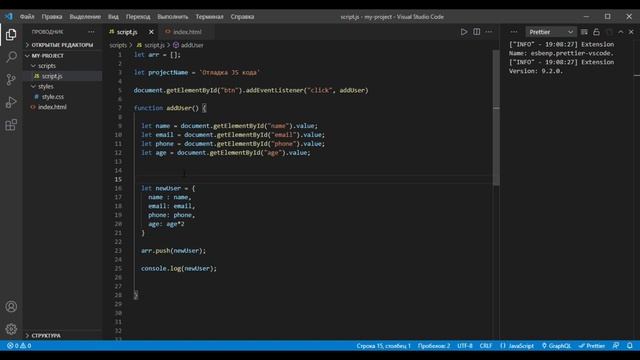Open the Go (Переход) menu
Screen dimensions: 640x360
138,17
